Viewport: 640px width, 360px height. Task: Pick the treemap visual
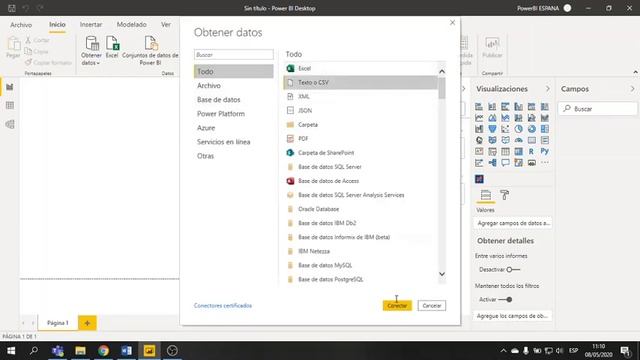(544, 129)
